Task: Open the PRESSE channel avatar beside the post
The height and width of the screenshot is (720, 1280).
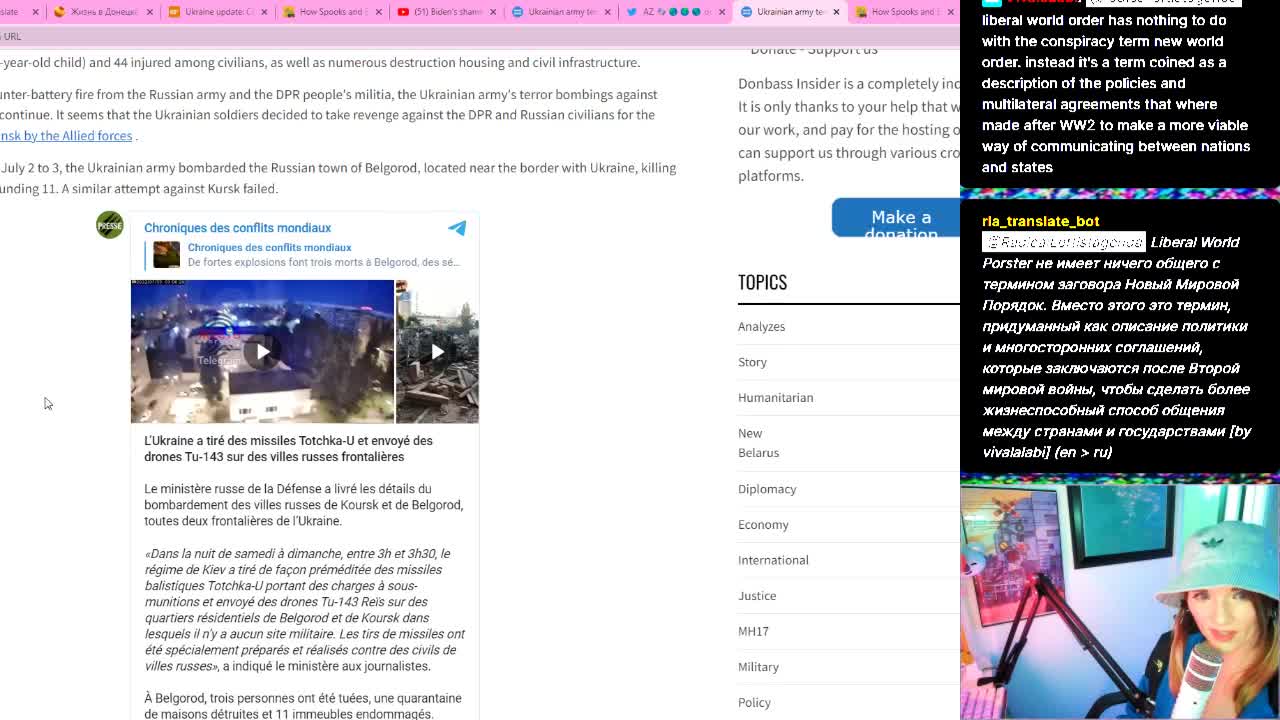Action: point(110,225)
